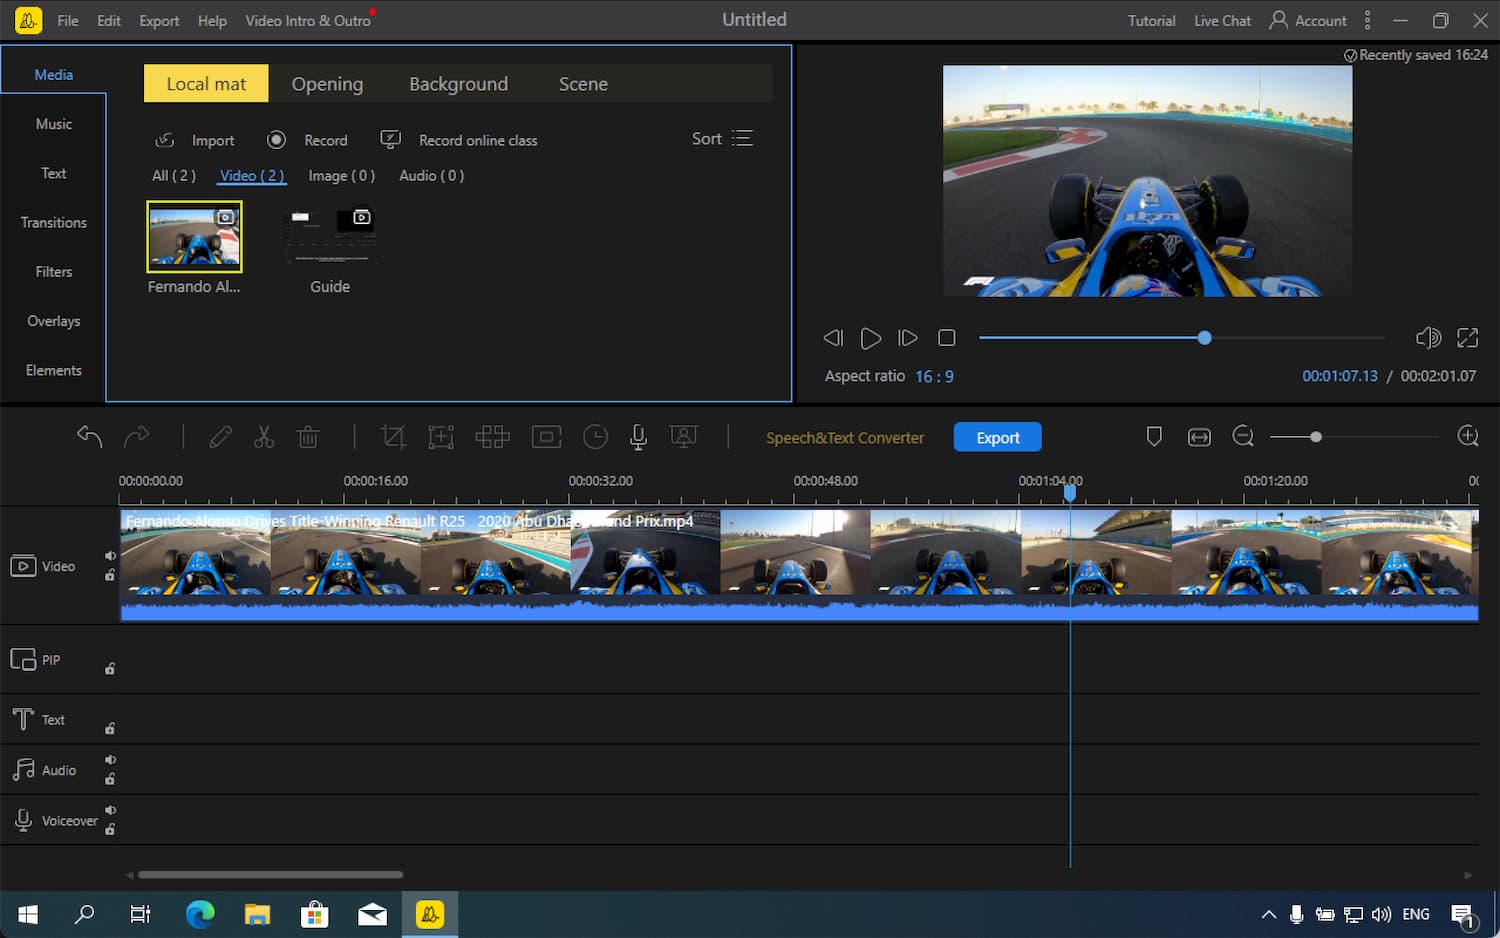Stop the preview playback
The image size is (1500, 938).
[947, 338]
